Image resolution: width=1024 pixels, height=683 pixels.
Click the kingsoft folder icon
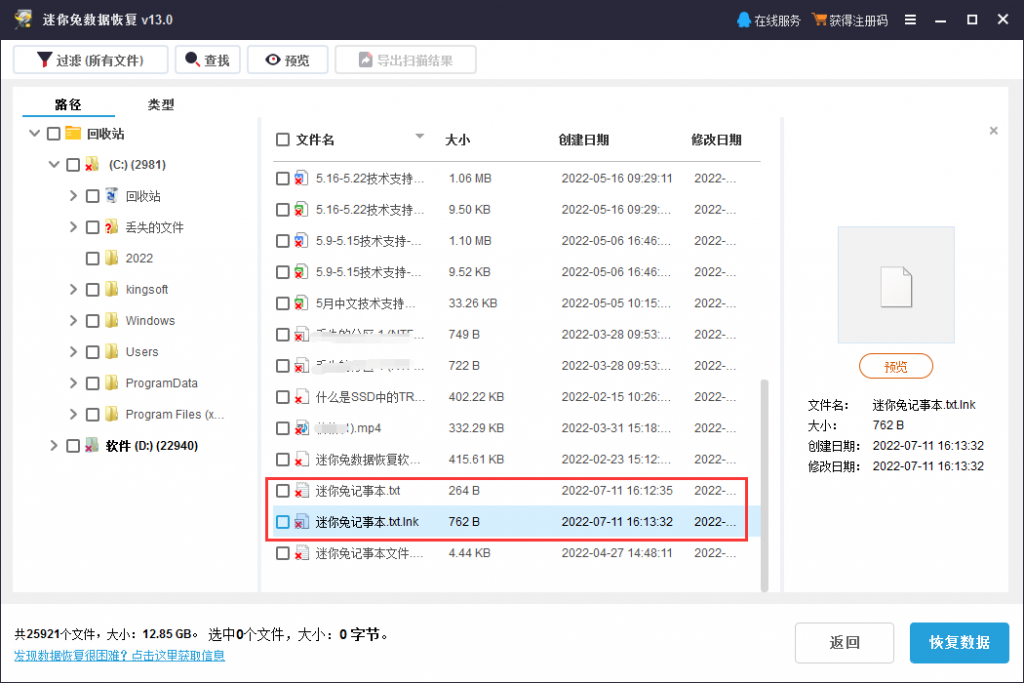pyautogui.click(x=112, y=289)
